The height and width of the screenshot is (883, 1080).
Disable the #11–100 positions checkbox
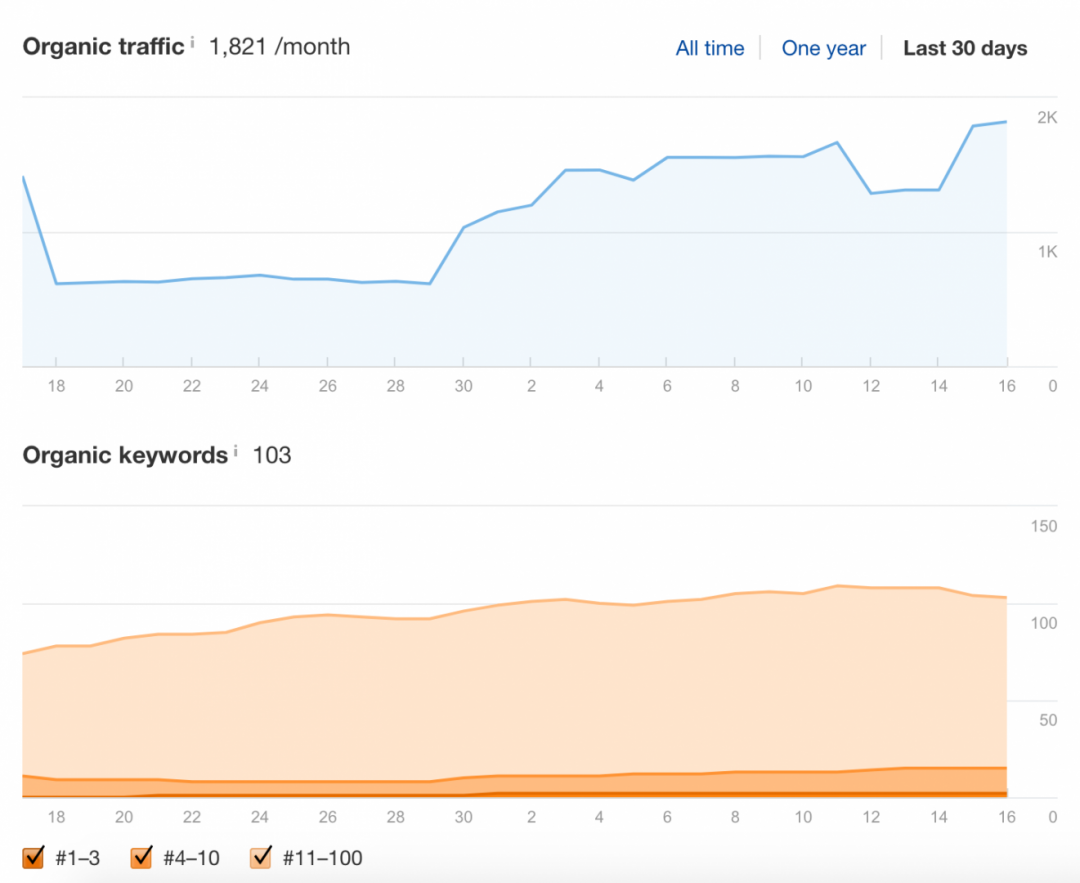(261, 857)
